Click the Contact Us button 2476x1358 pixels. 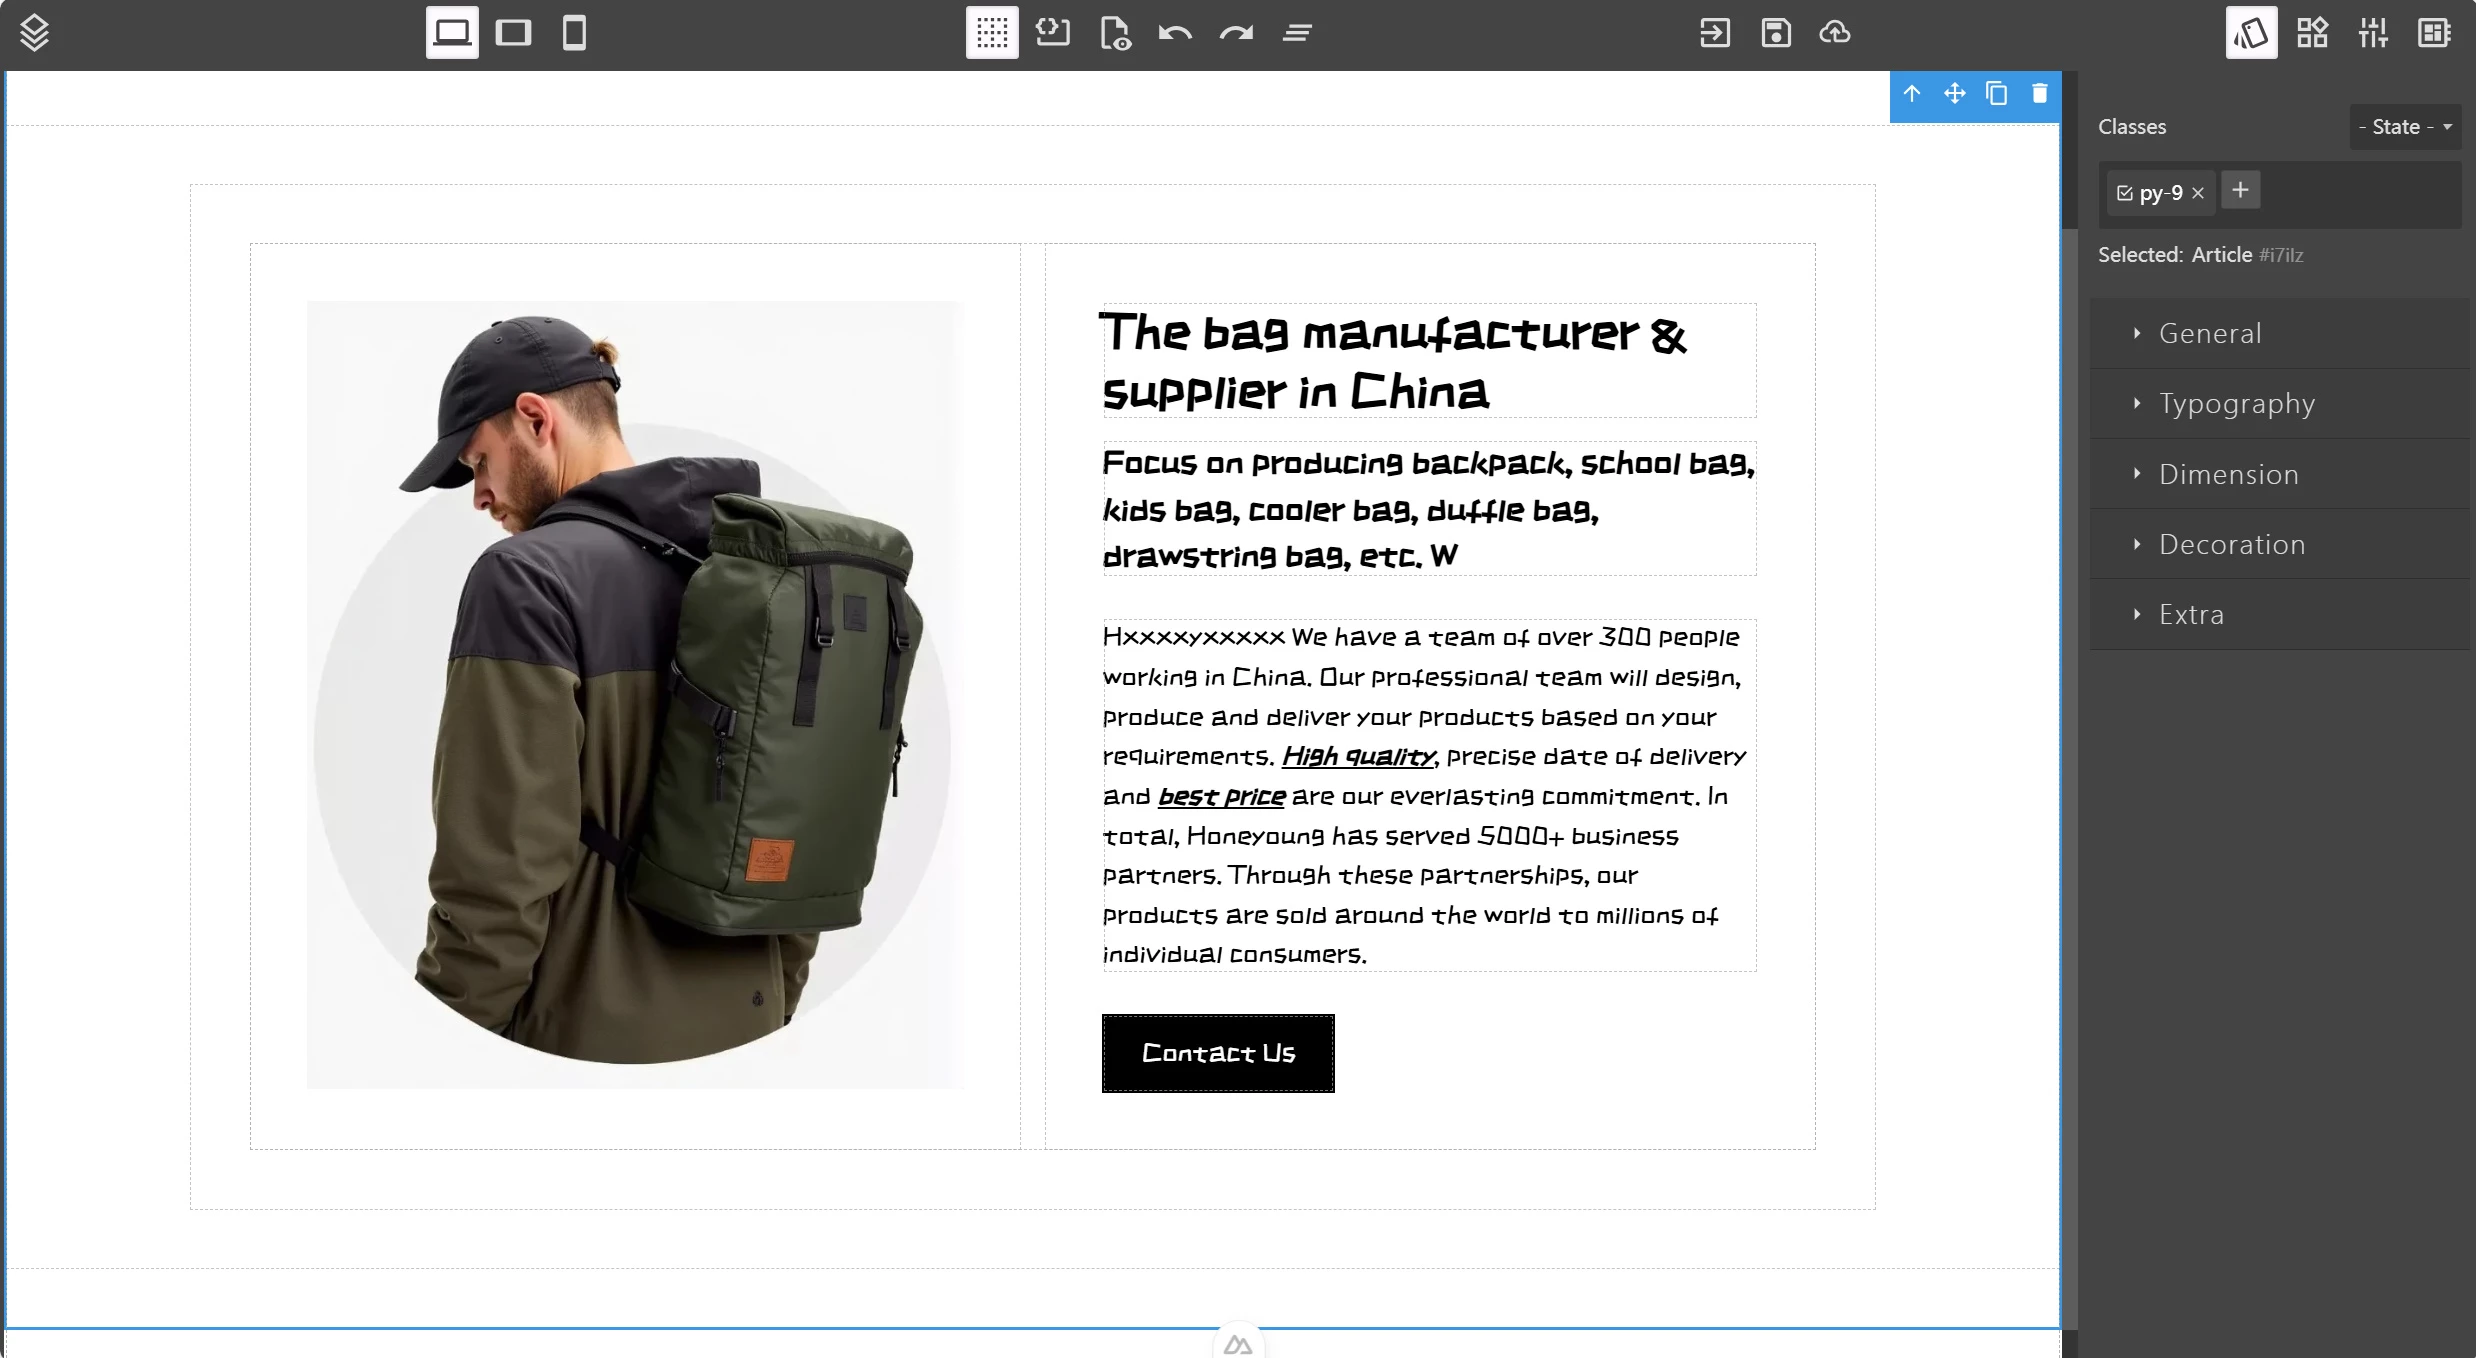[1218, 1054]
